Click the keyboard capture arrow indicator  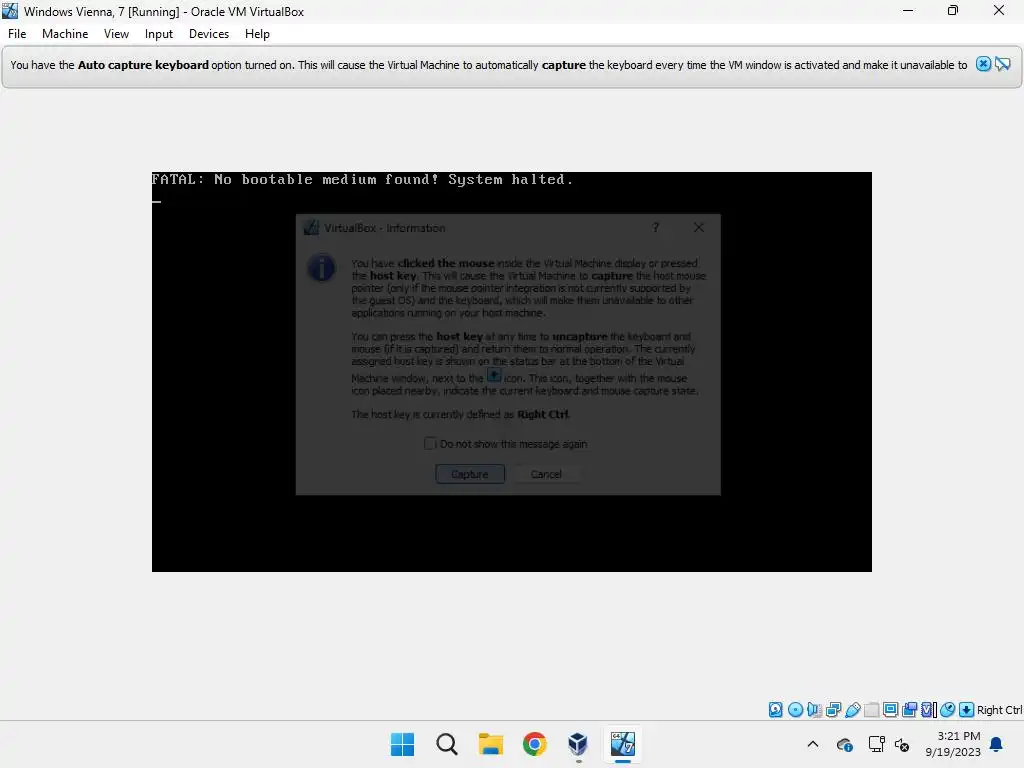coord(967,710)
